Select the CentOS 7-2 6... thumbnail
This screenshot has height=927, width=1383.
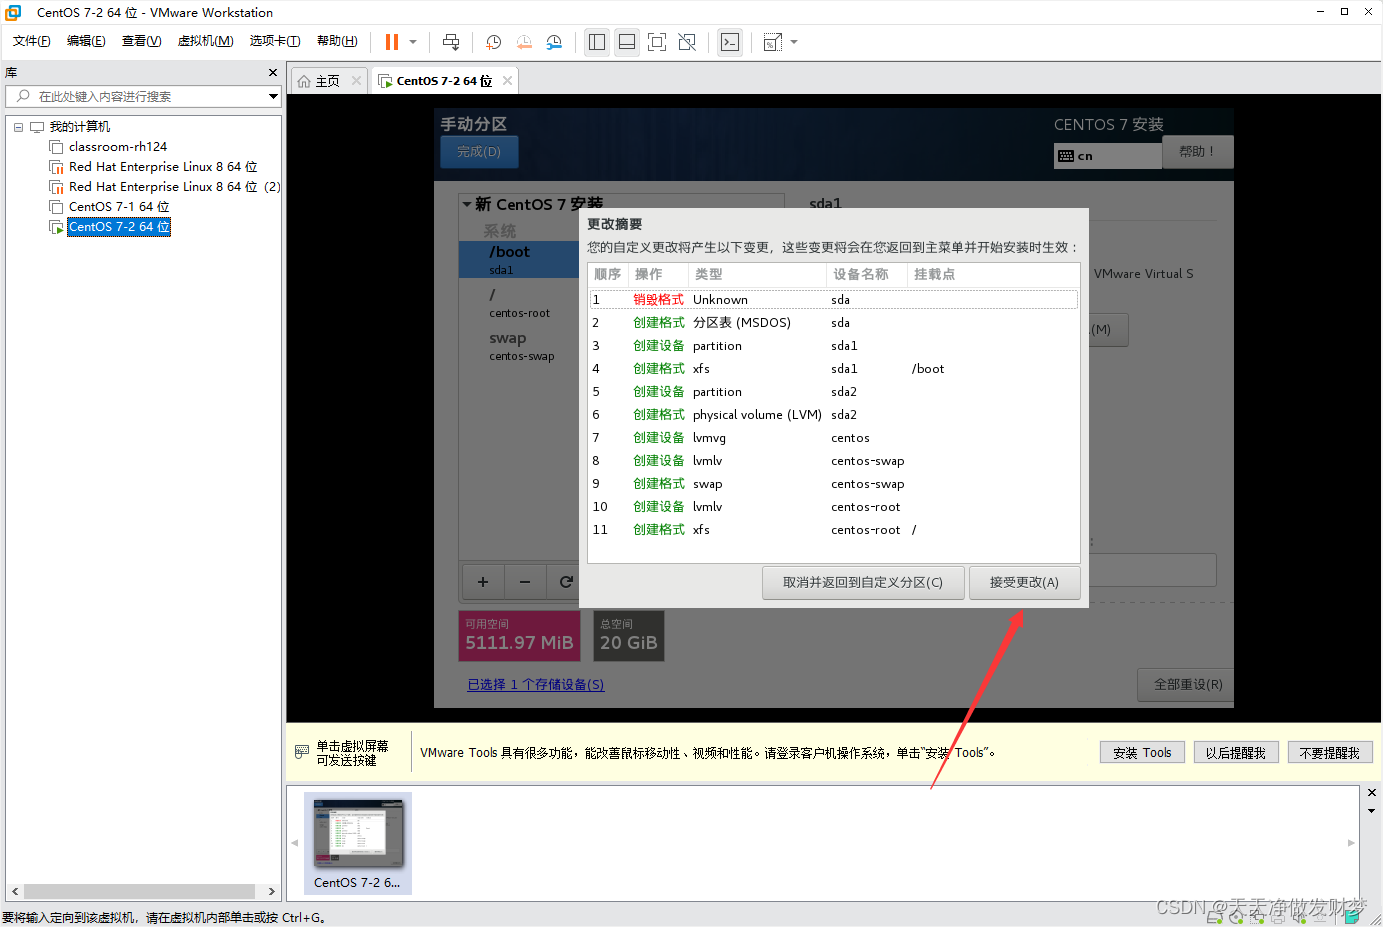point(358,843)
